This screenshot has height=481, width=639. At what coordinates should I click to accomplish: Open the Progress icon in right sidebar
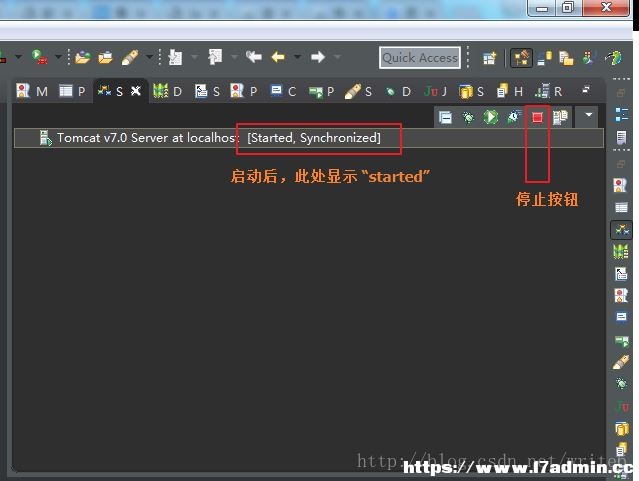(x=621, y=340)
